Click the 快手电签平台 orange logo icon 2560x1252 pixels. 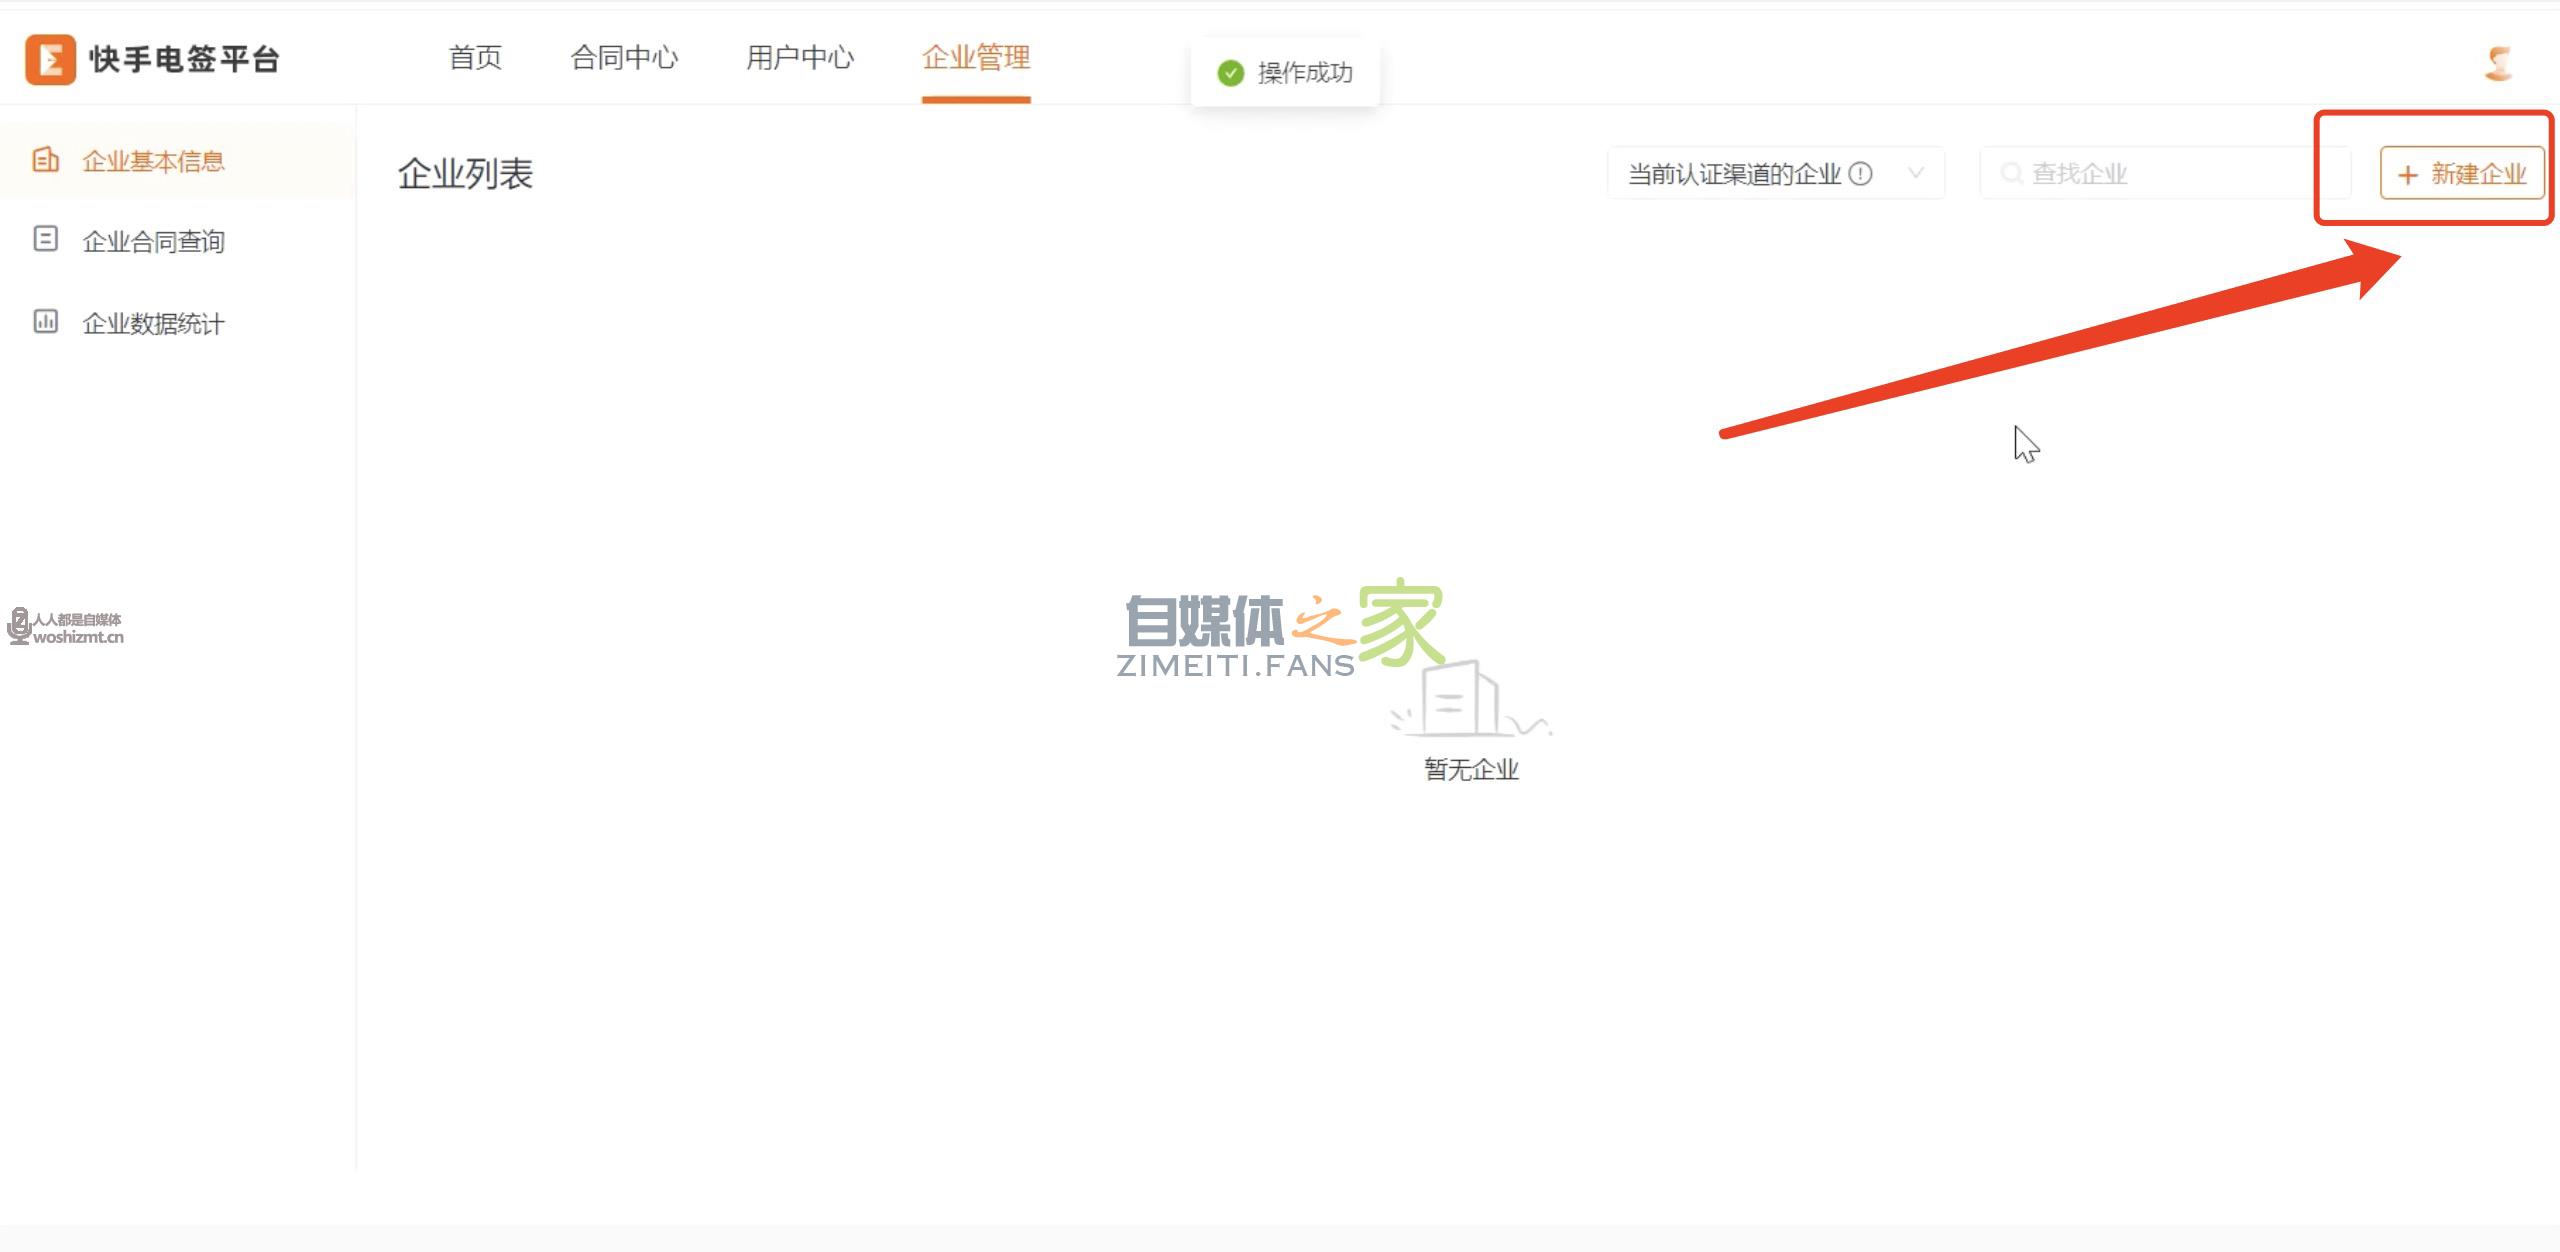point(50,59)
